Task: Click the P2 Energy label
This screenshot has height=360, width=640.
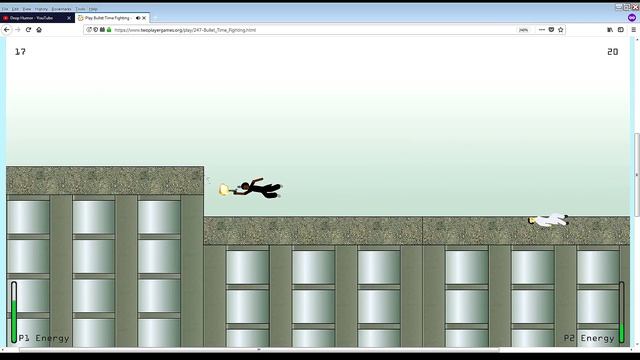Action: [589, 338]
